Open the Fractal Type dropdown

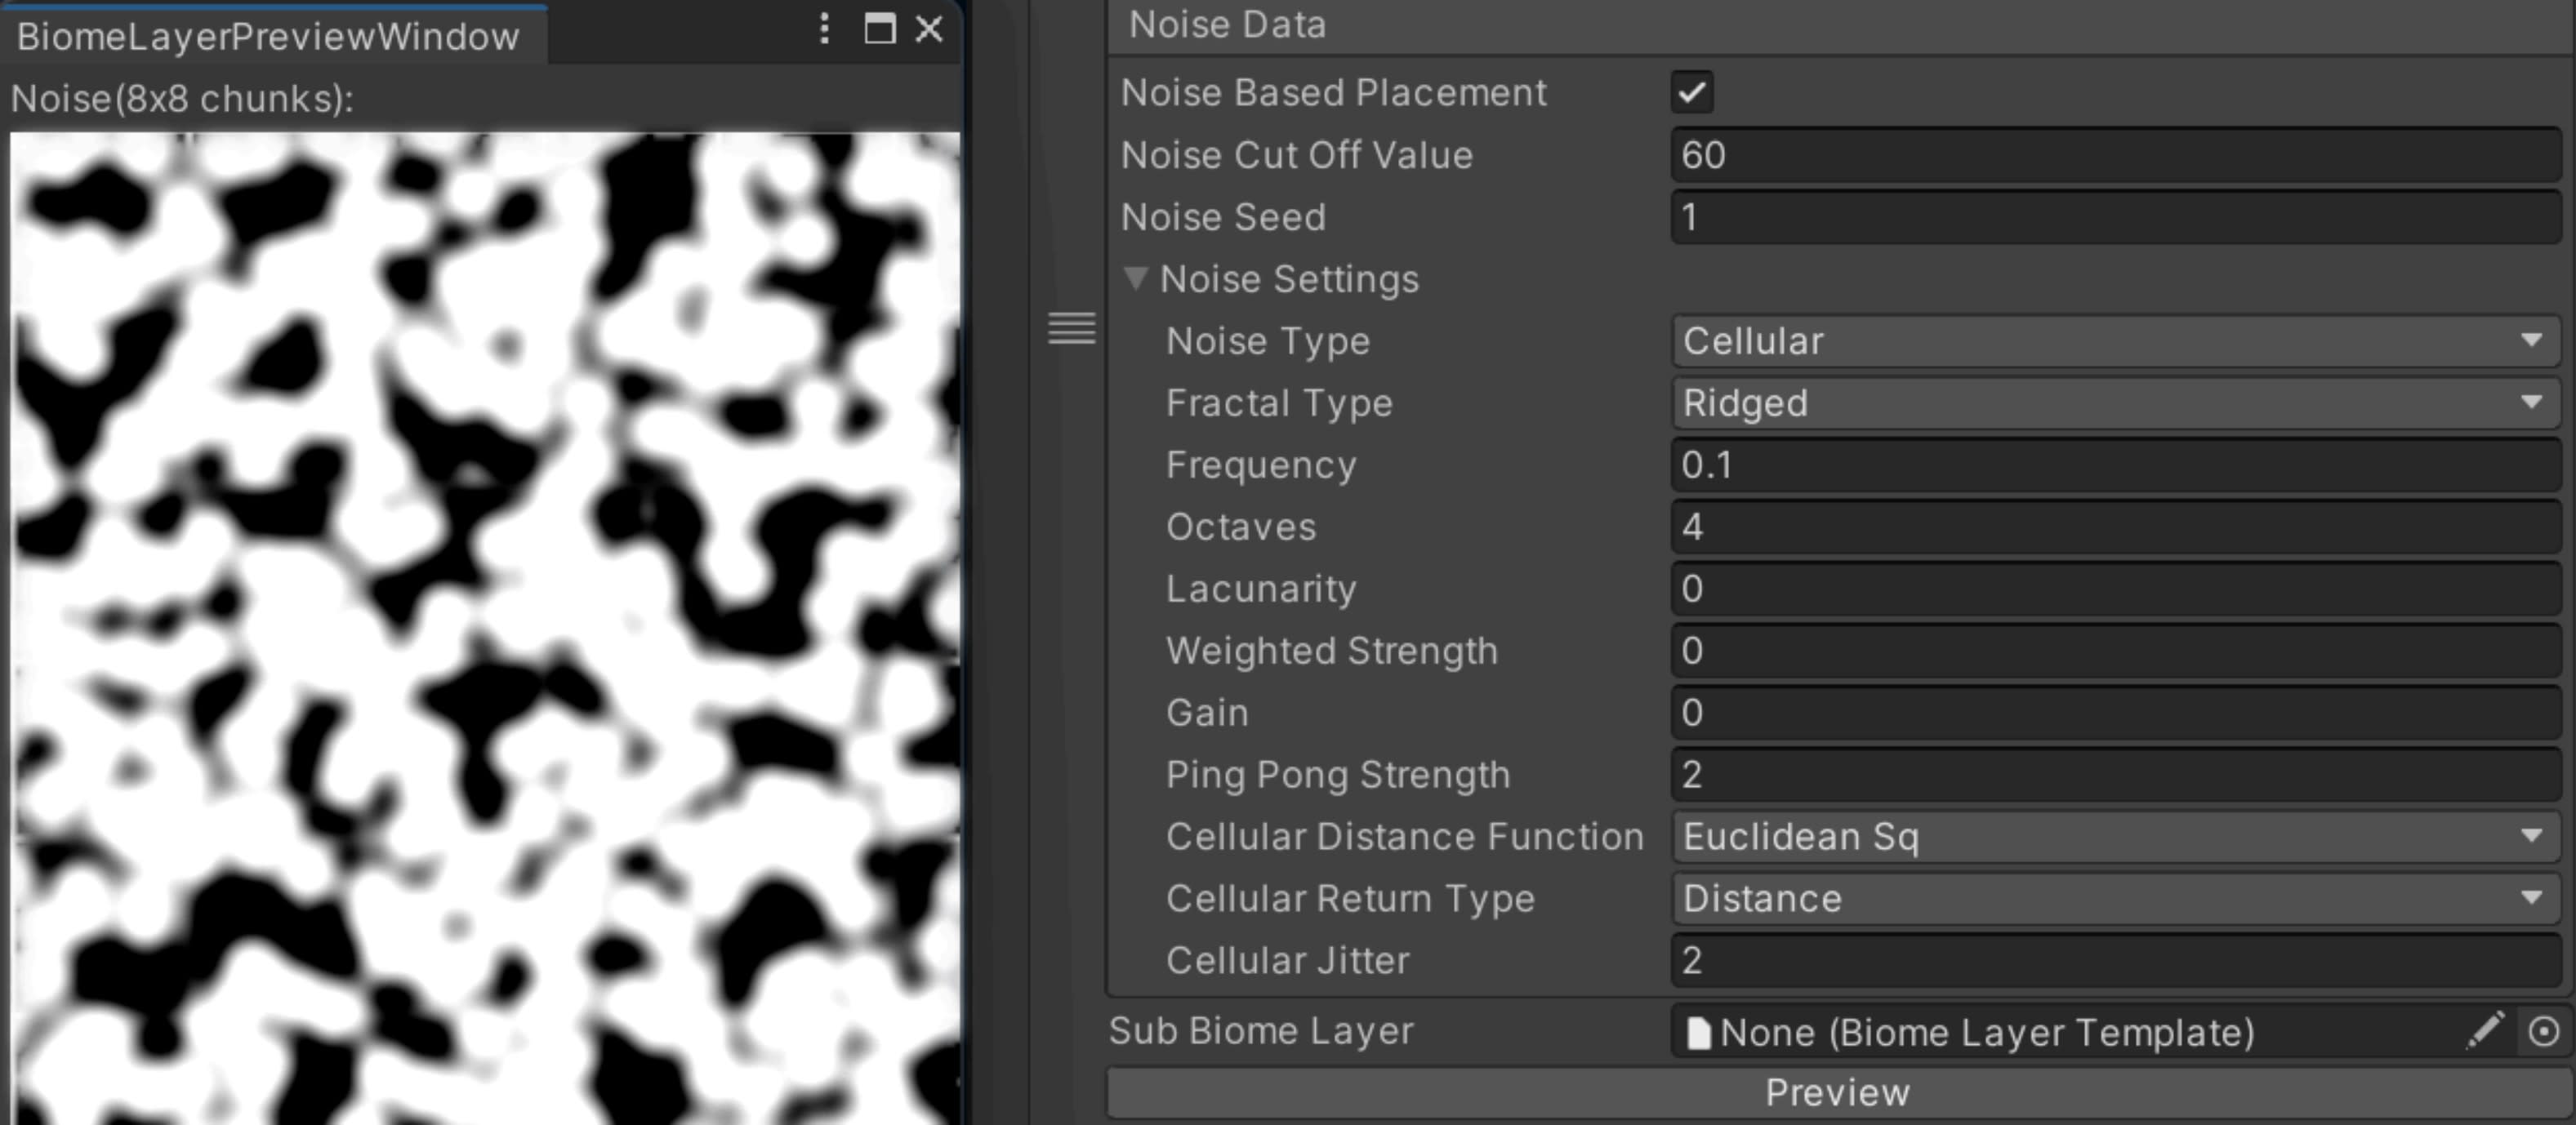coord(2114,403)
